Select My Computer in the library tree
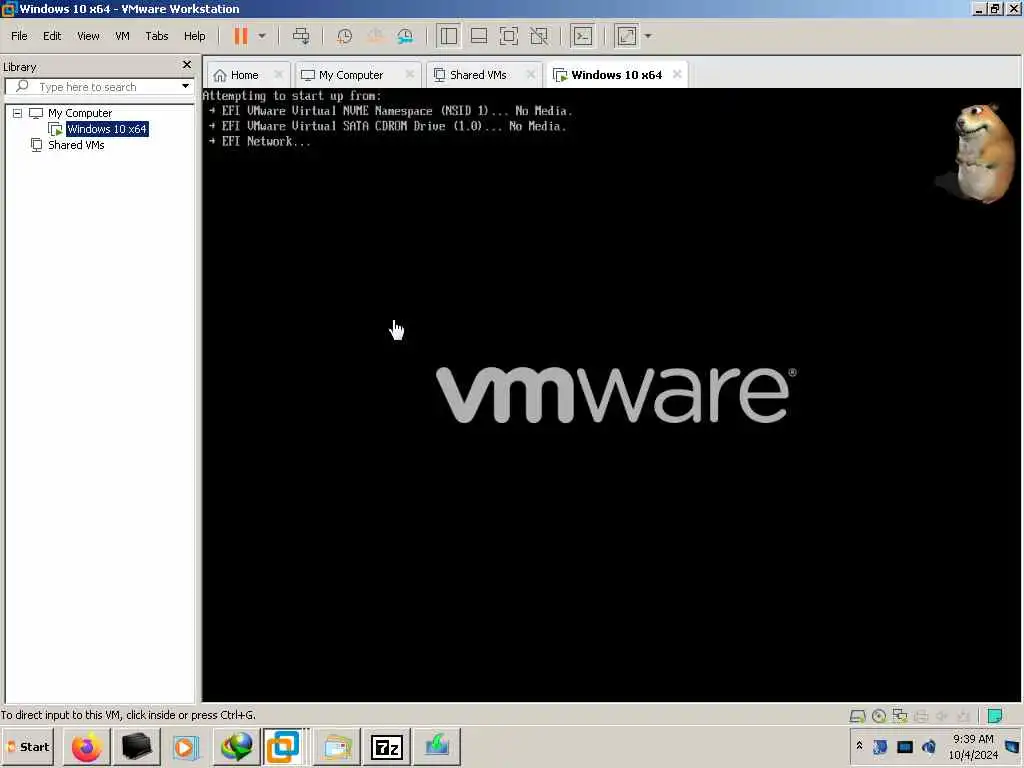 80,113
